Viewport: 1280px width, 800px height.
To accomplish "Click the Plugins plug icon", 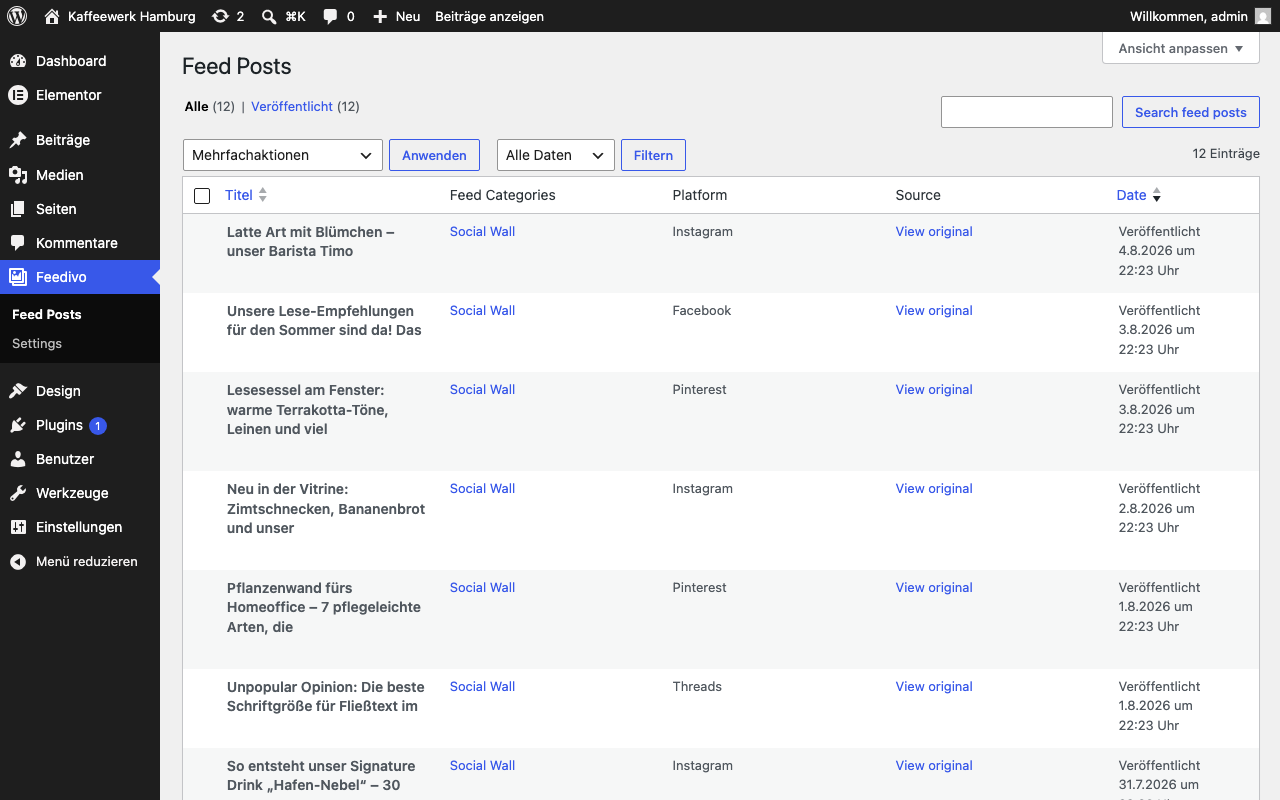I will (x=18, y=425).
